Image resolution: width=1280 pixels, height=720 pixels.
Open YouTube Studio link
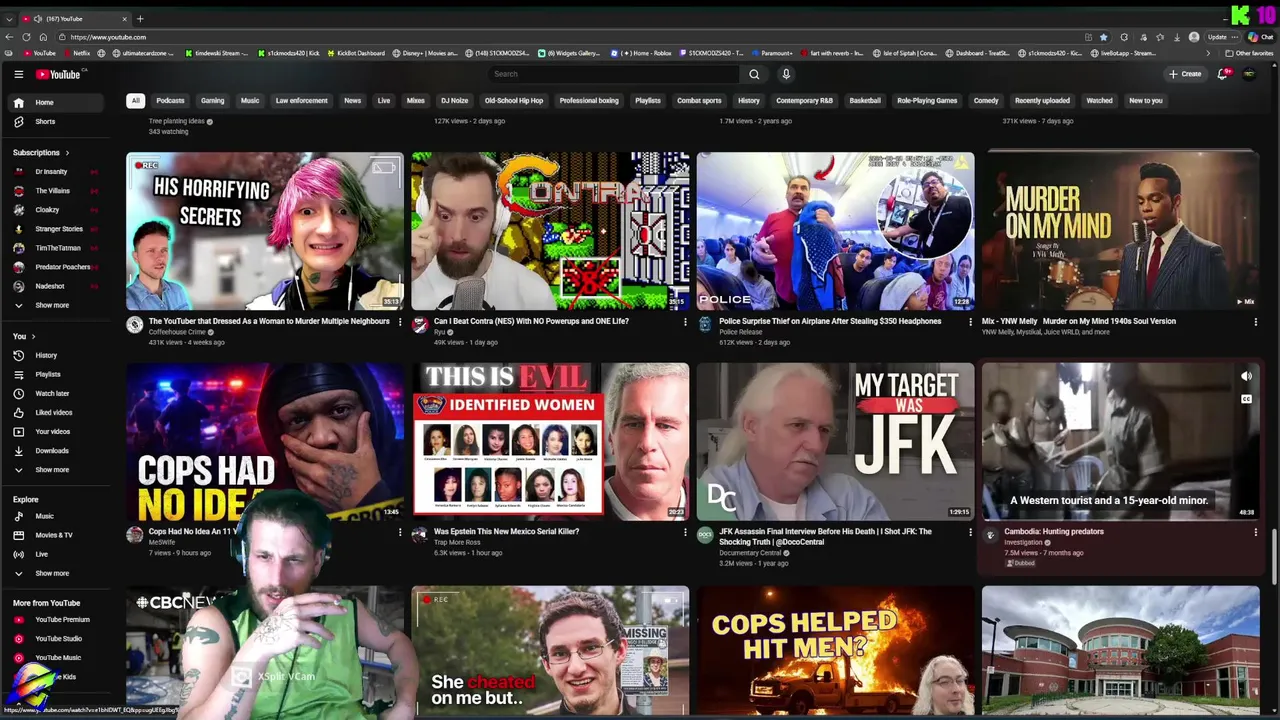(x=58, y=638)
